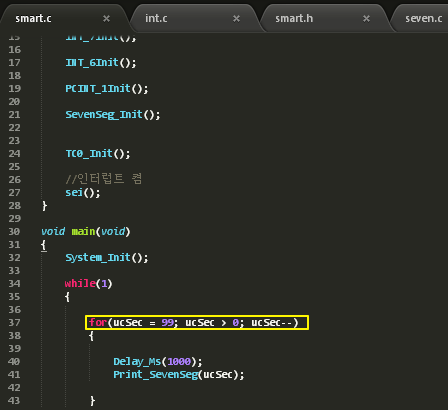Click the for keyword on line 37
This screenshot has height=410, width=448.
click(98, 322)
